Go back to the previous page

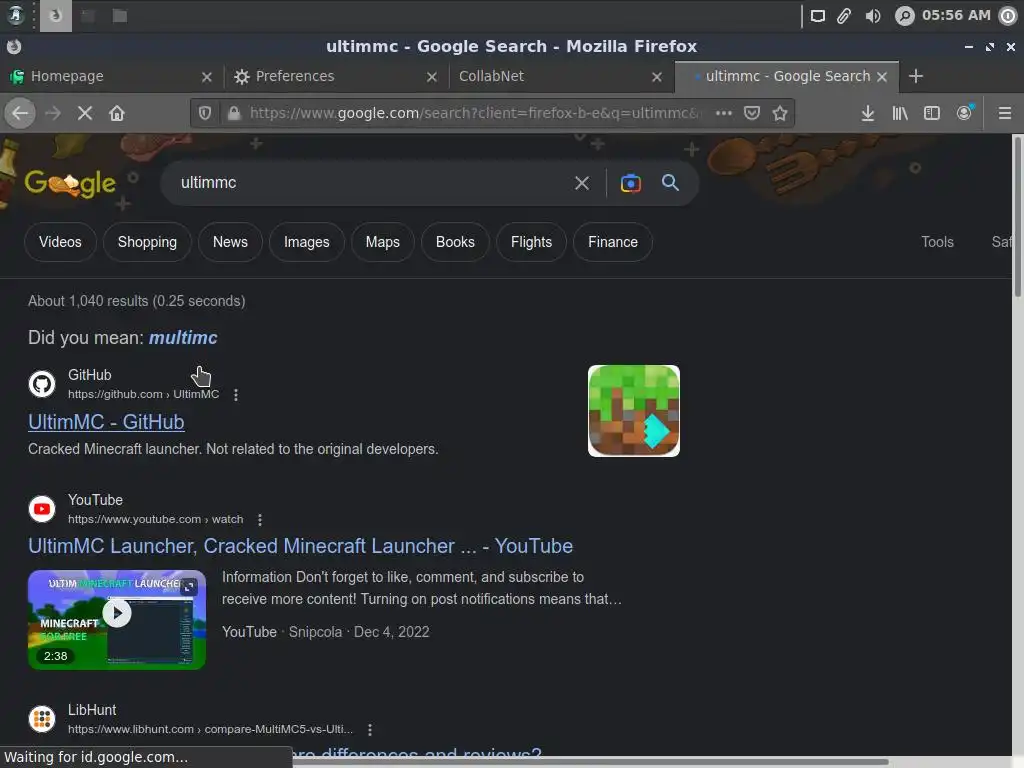(20, 114)
